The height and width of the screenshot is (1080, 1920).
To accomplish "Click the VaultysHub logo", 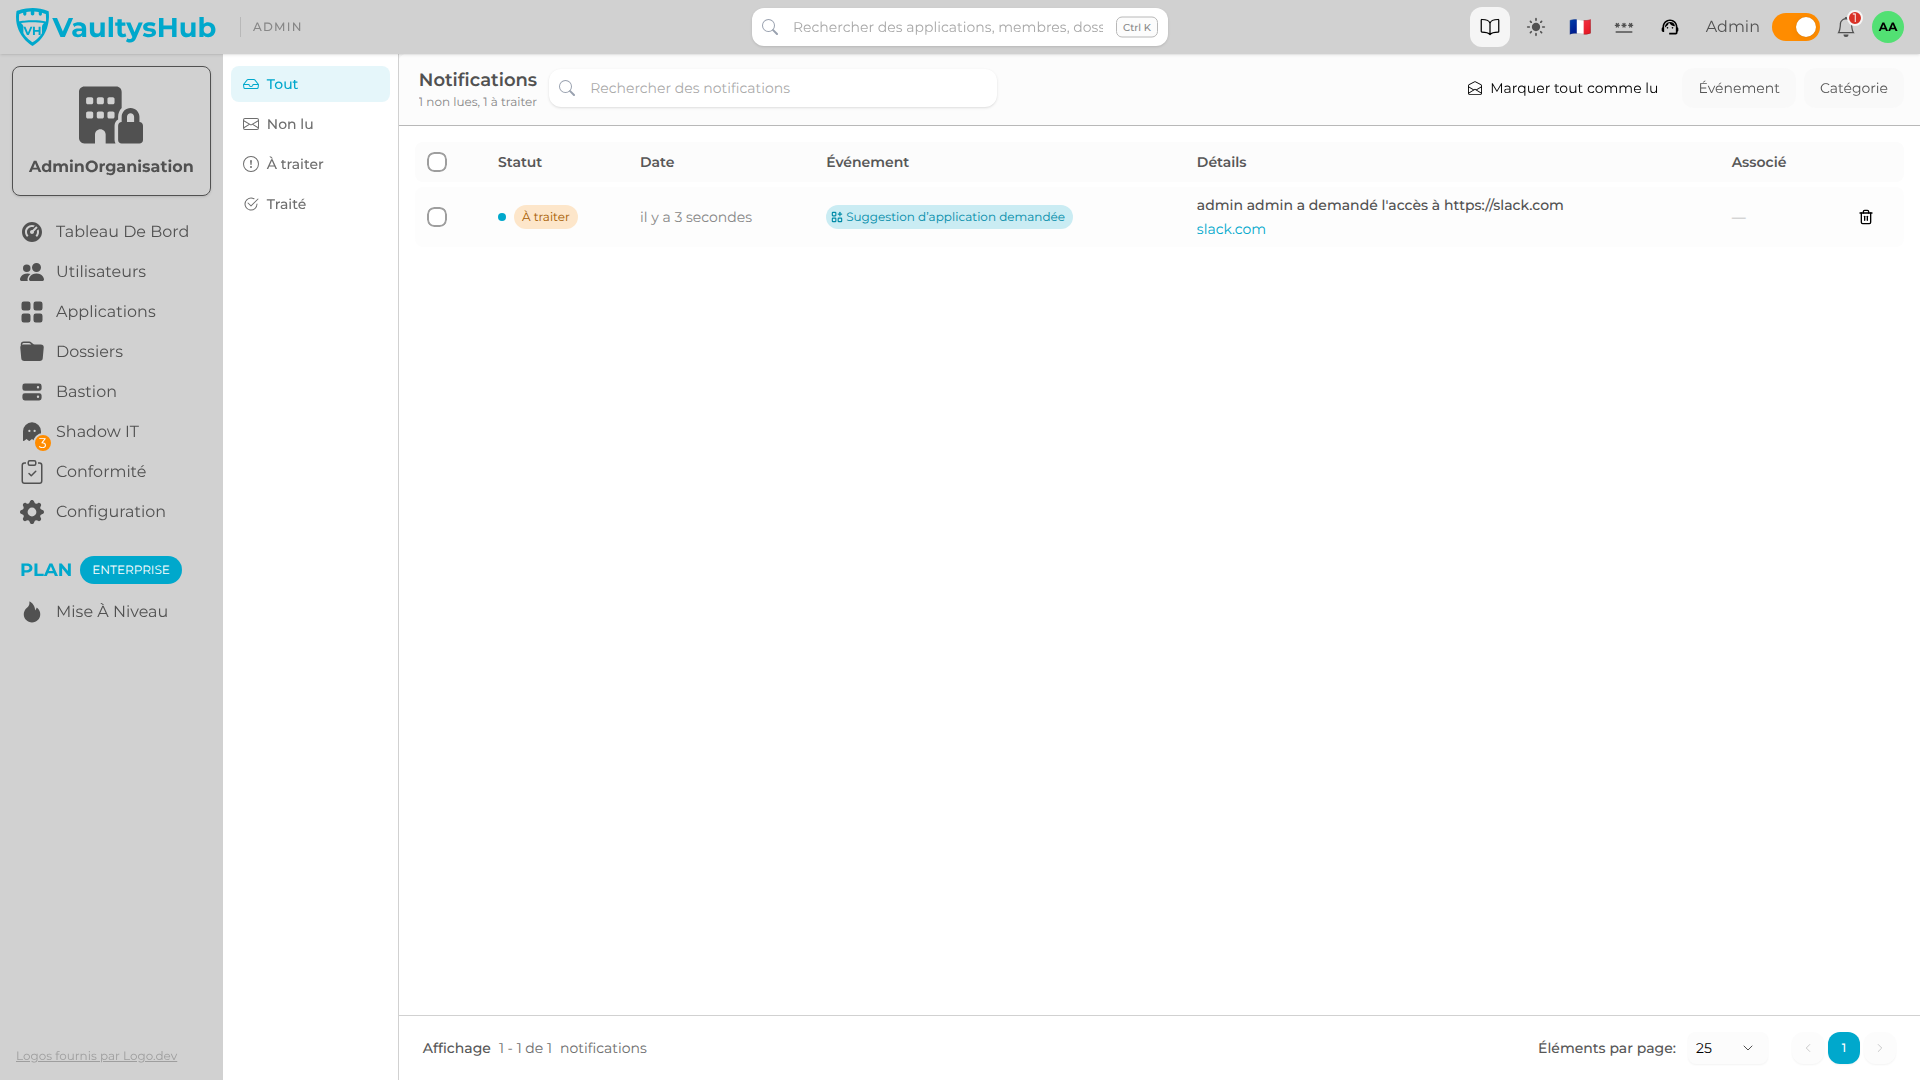I will [x=116, y=27].
